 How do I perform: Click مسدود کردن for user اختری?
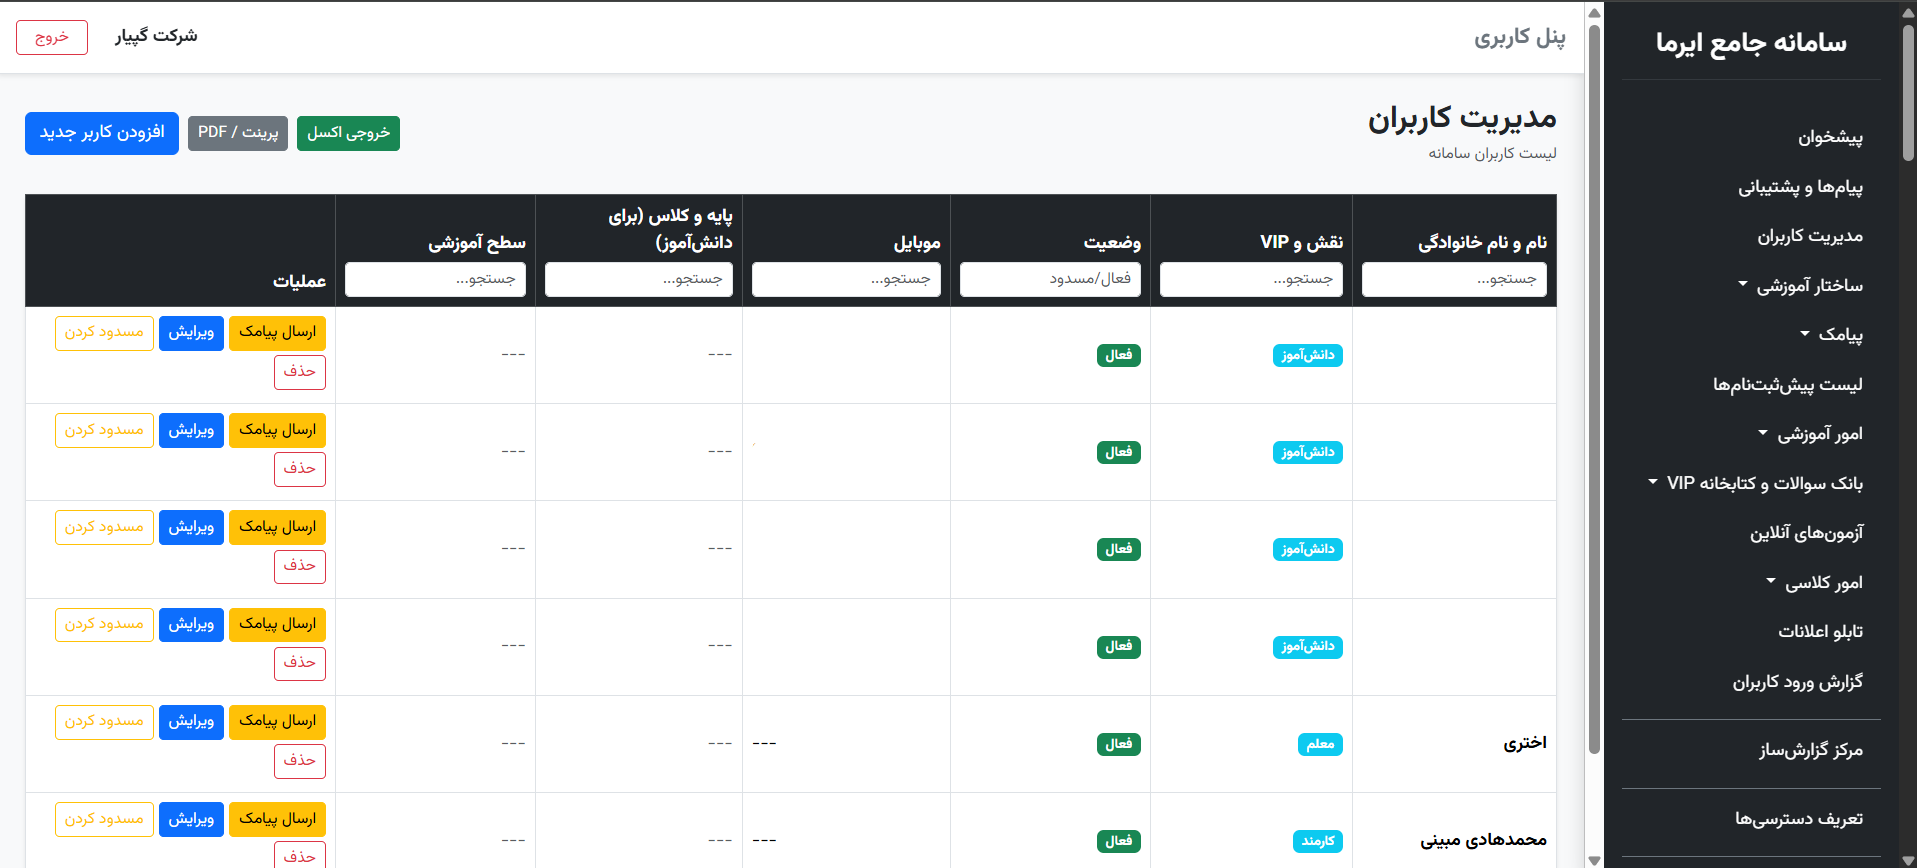point(104,721)
